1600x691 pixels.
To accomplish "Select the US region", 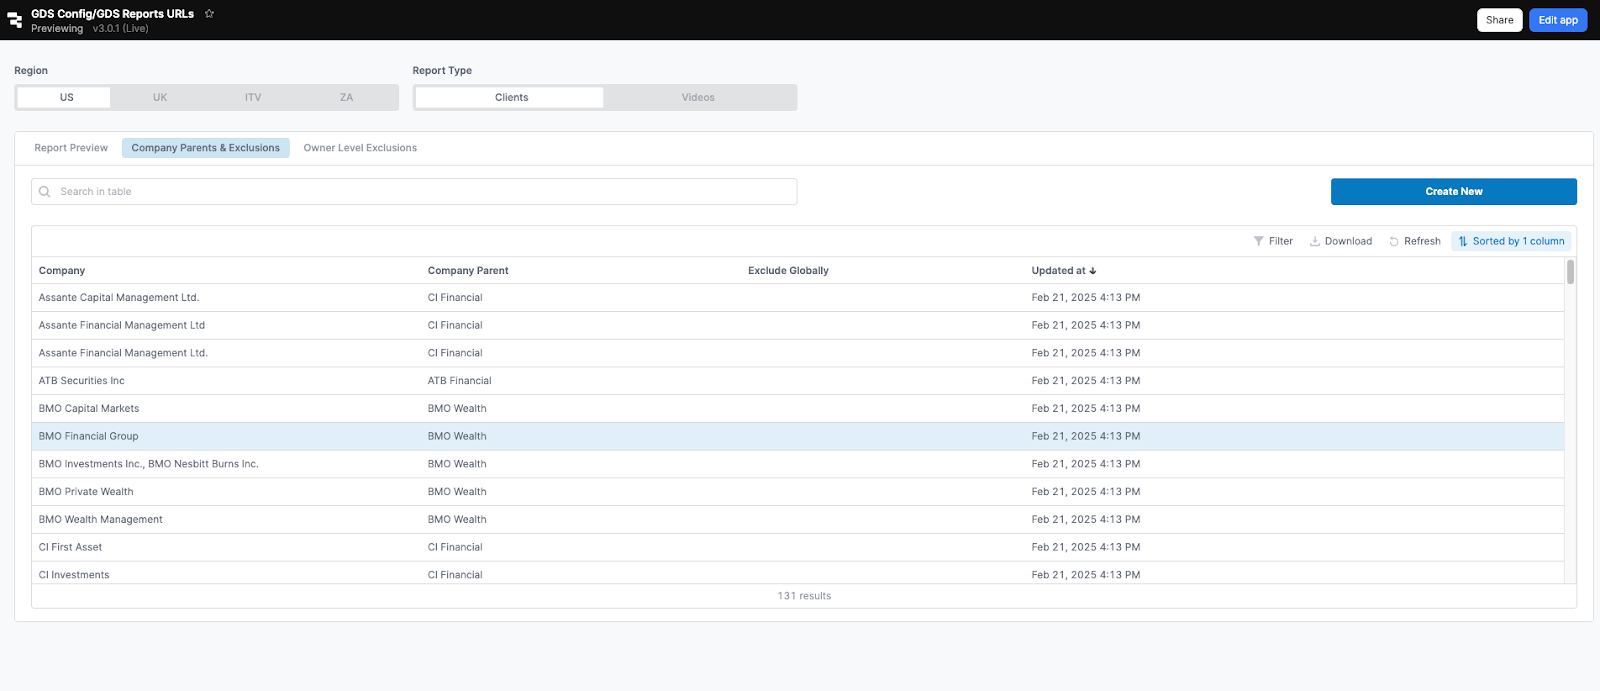I will point(66,97).
